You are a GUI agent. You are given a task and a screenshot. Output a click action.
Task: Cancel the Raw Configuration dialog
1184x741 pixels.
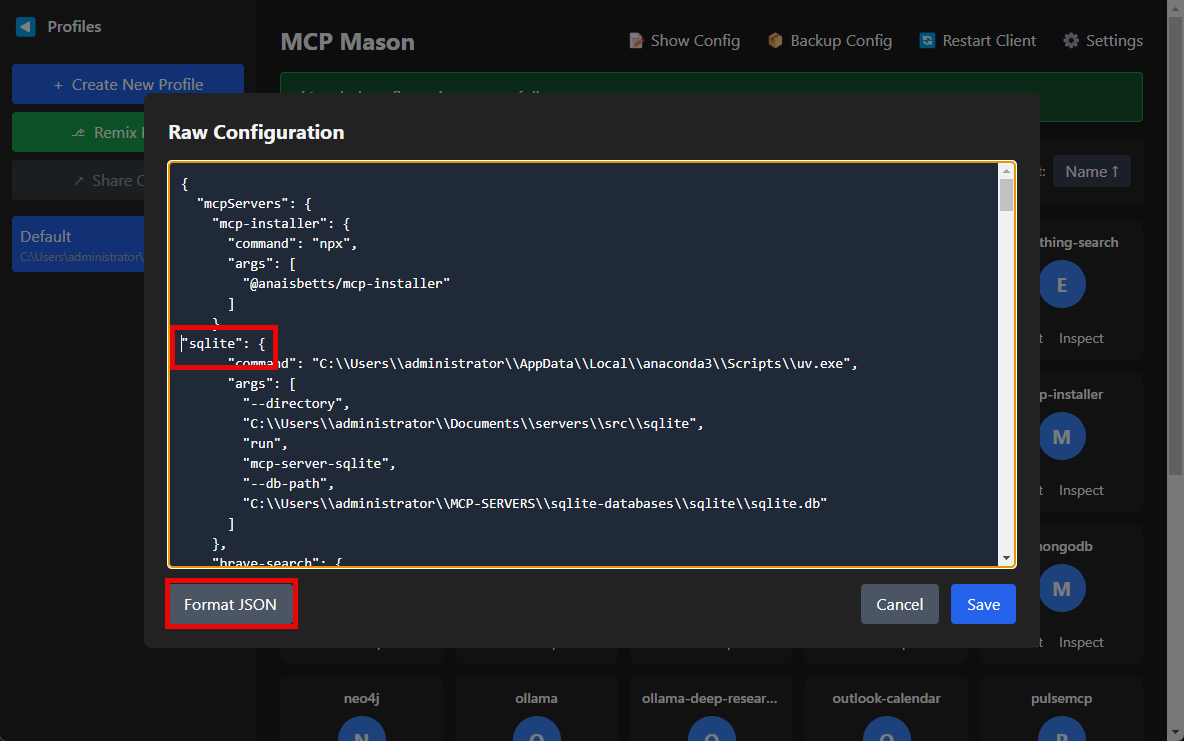tap(899, 604)
